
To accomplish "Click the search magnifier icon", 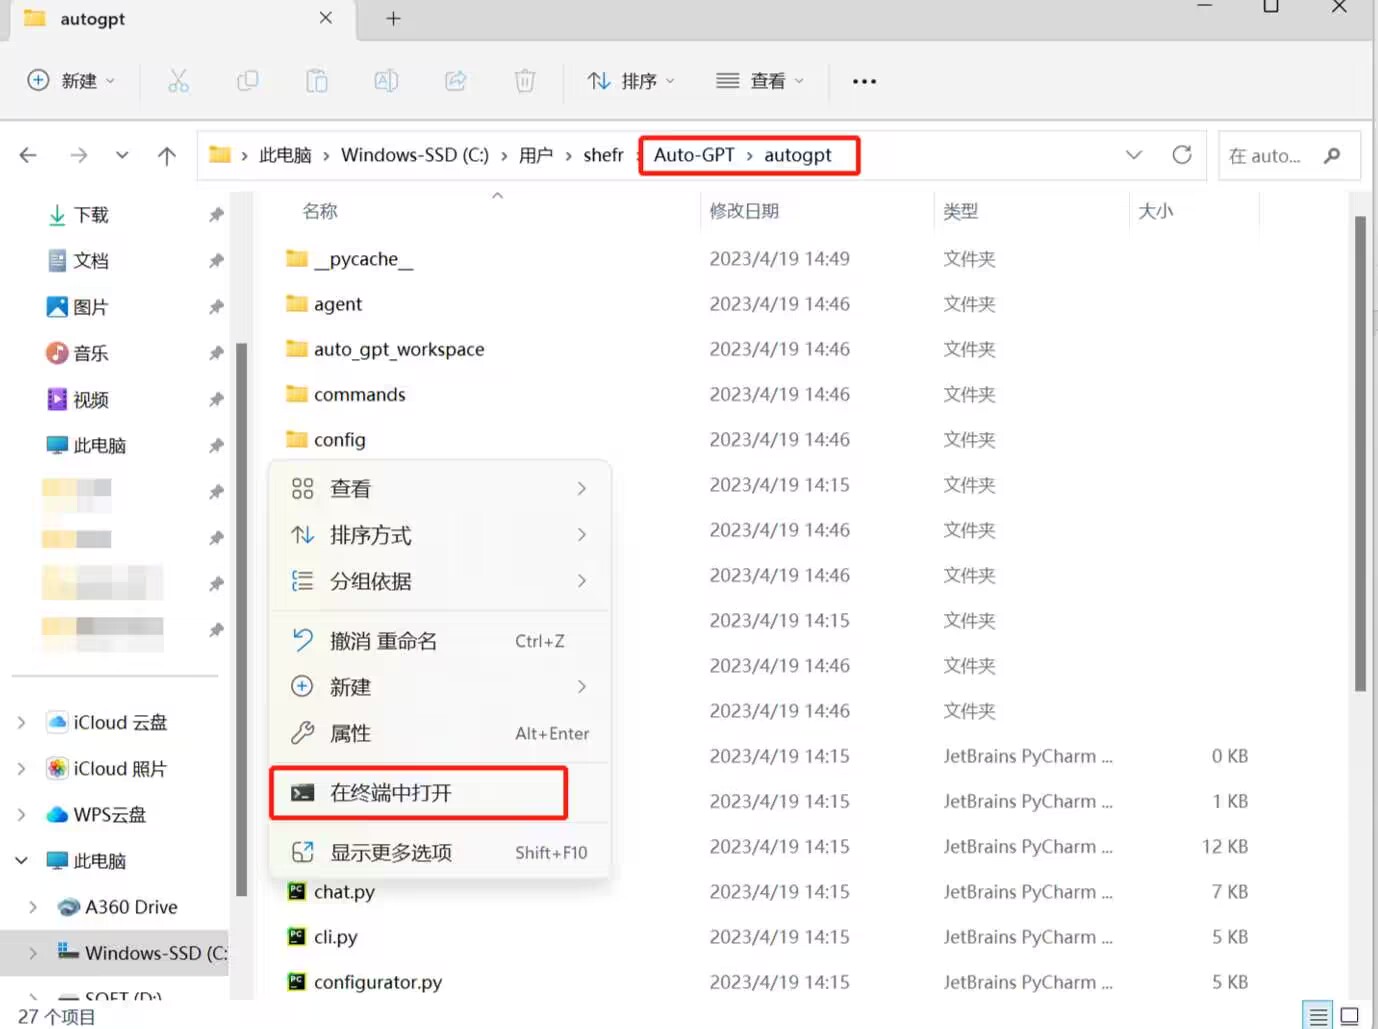I will (1332, 155).
